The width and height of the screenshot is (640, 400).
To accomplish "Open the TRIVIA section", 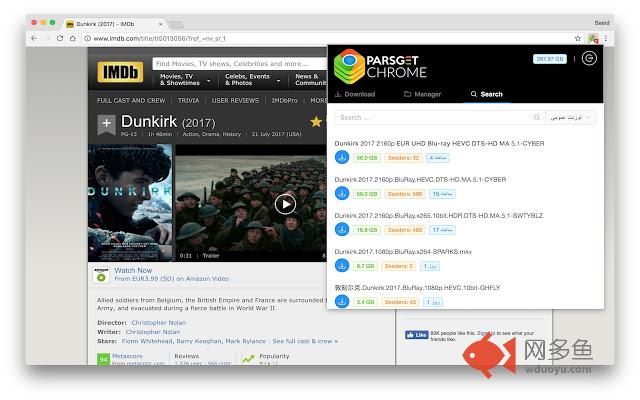I will pyautogui.click(x=188, y=100).
